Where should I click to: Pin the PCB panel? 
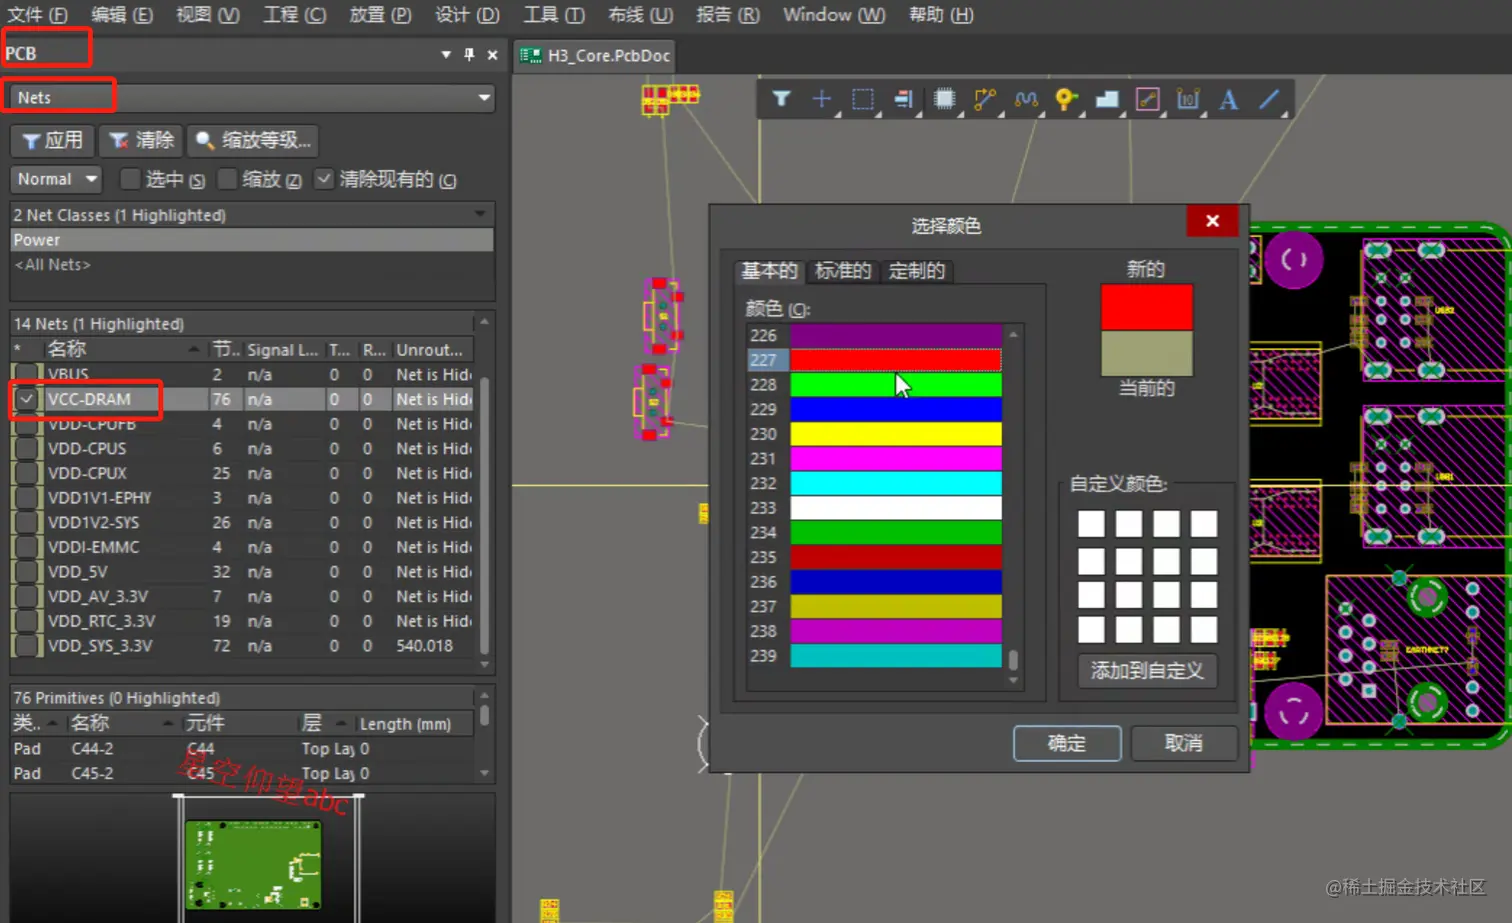(469, 54)
